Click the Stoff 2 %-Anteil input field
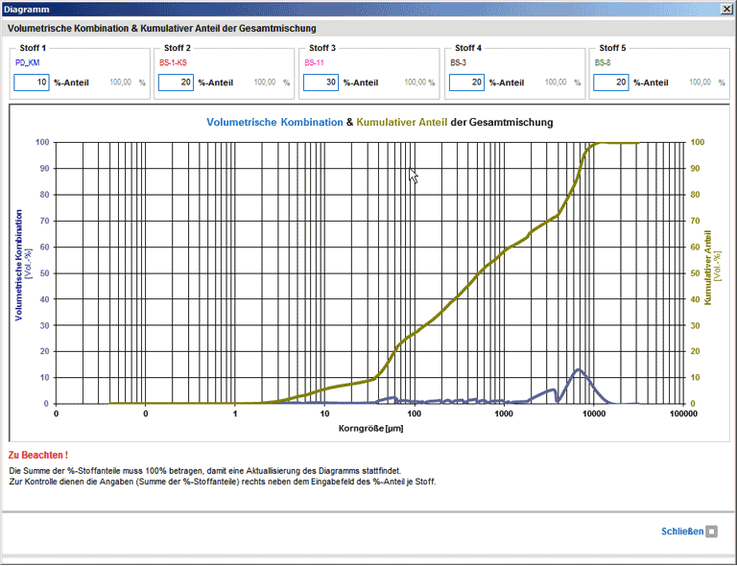This screenshot has height=566, width=737. [x=177, y=83]
